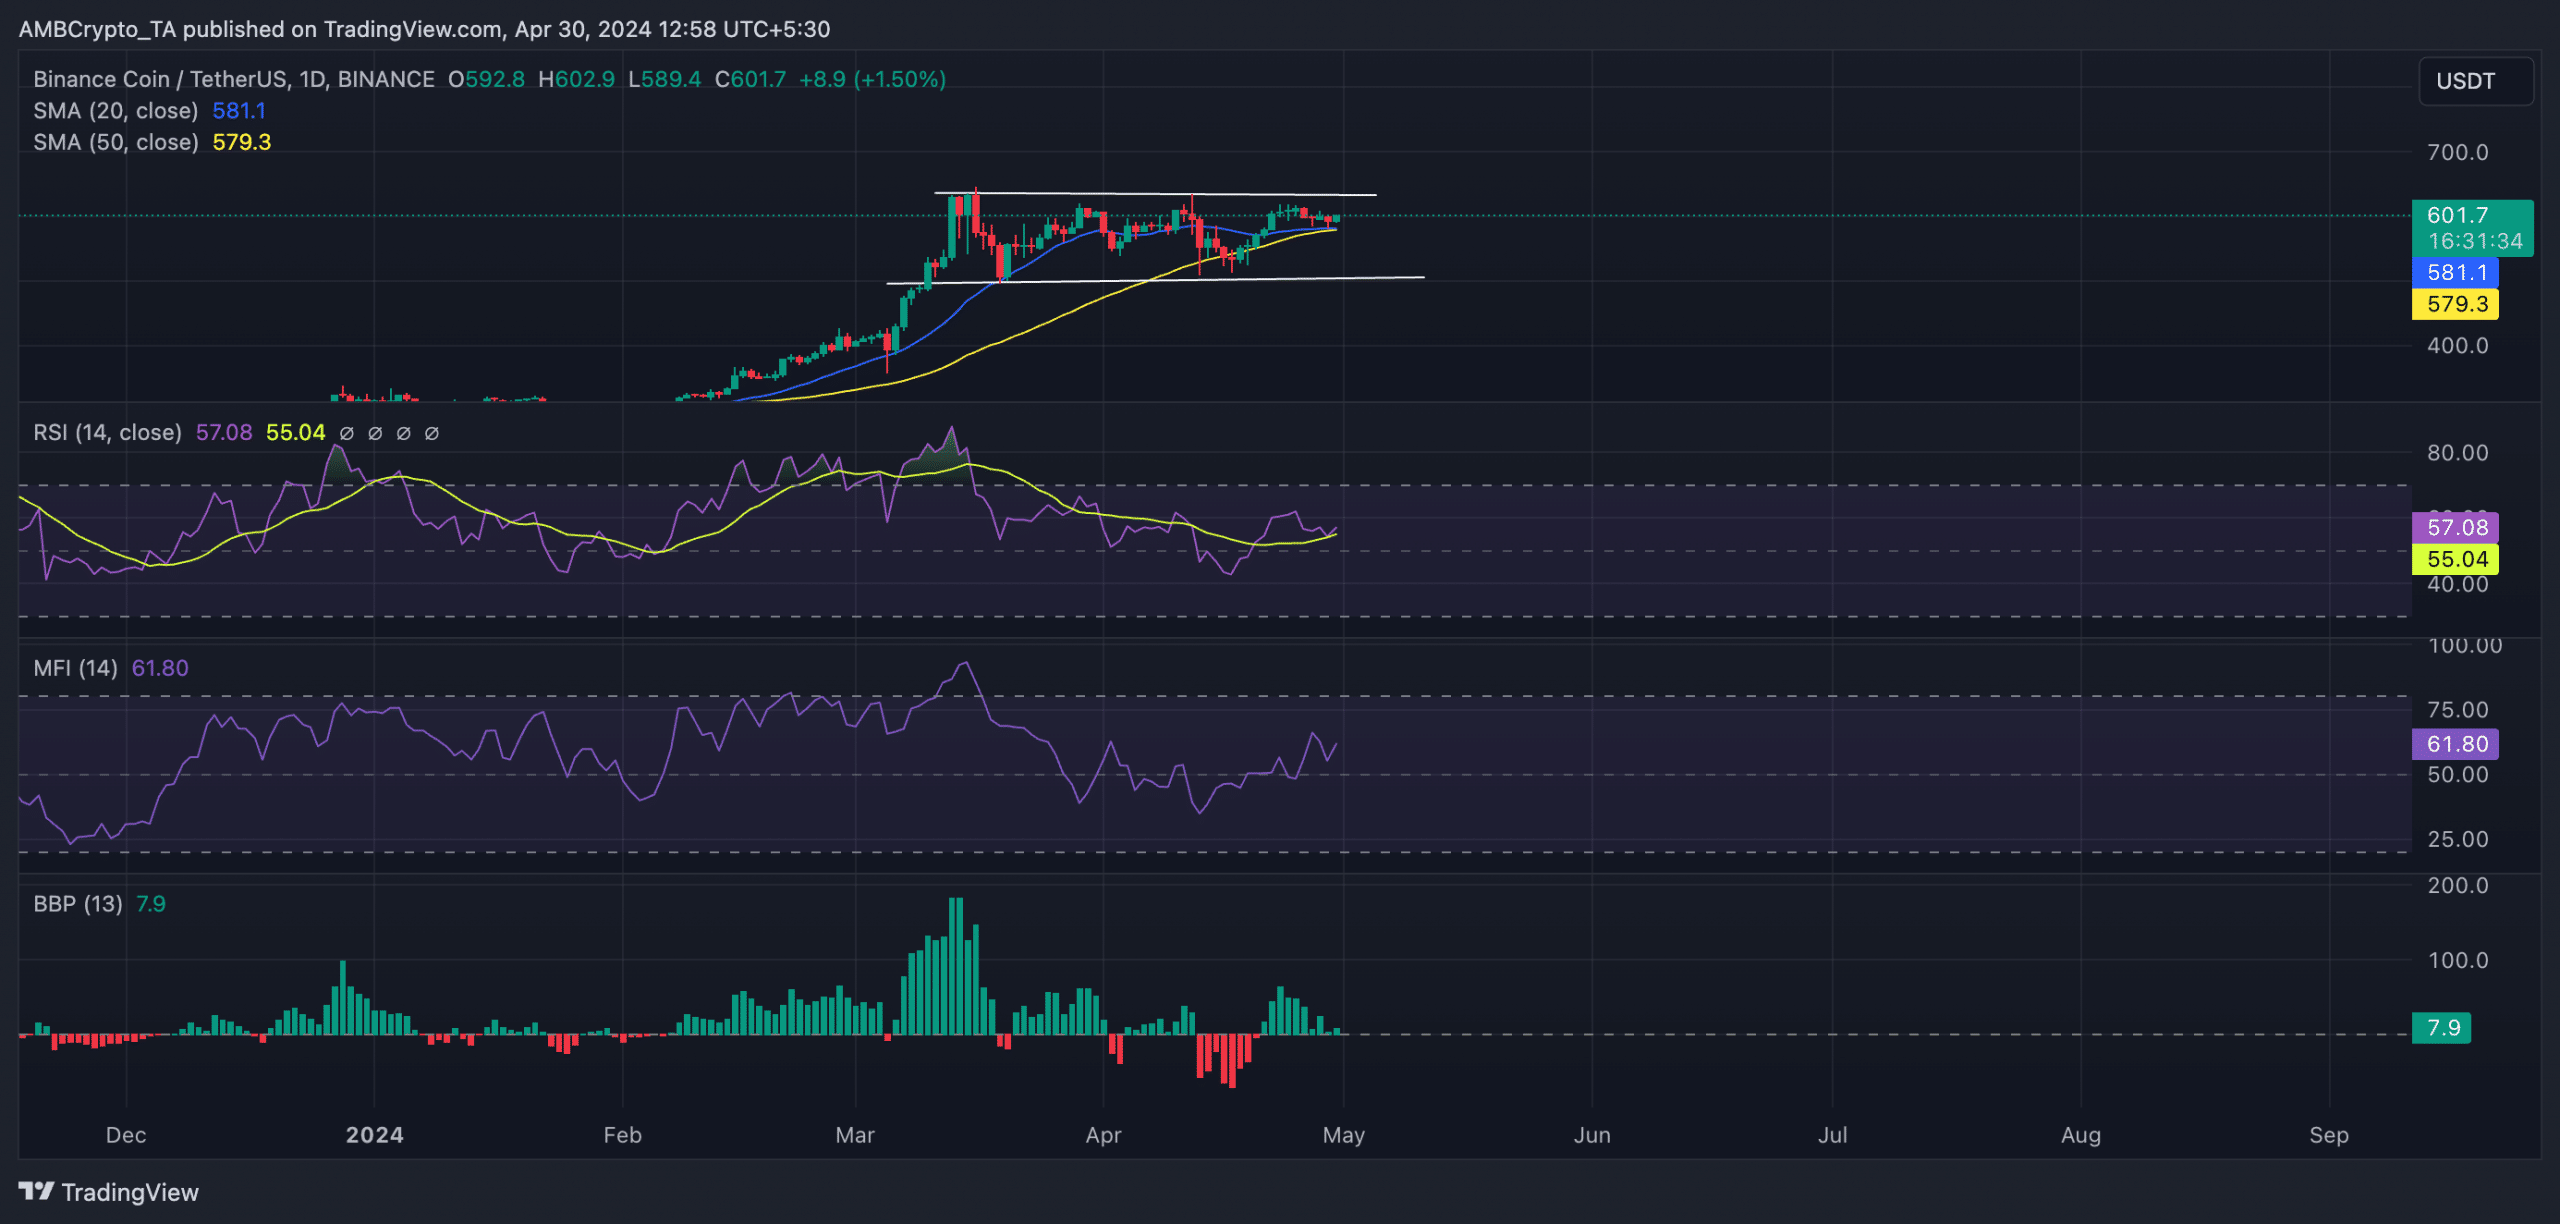Select the Binance Coin / TetherUS symbol title
The height and width of the screenshot is (1224, 2560).
[234, 79]
